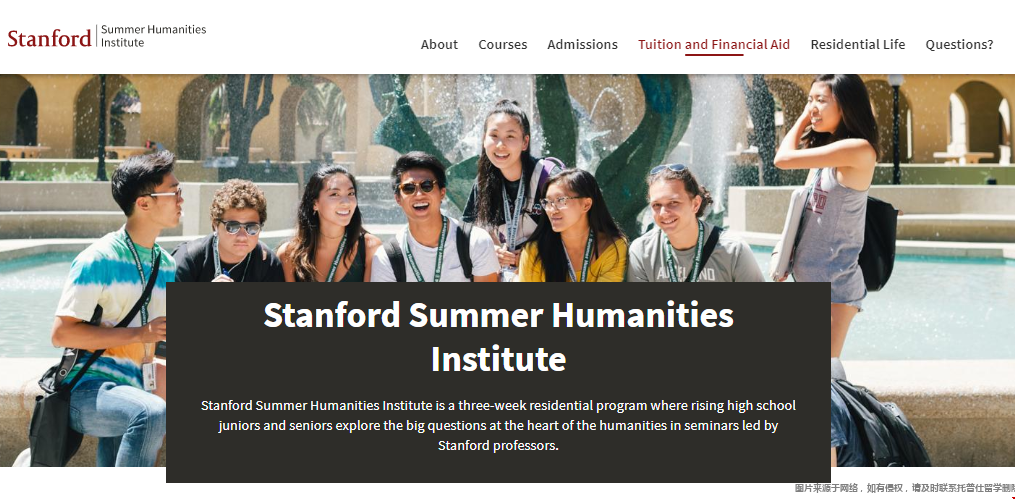Click the Stanford wordmark logo
1015x499 pixels.
[49, 38]
